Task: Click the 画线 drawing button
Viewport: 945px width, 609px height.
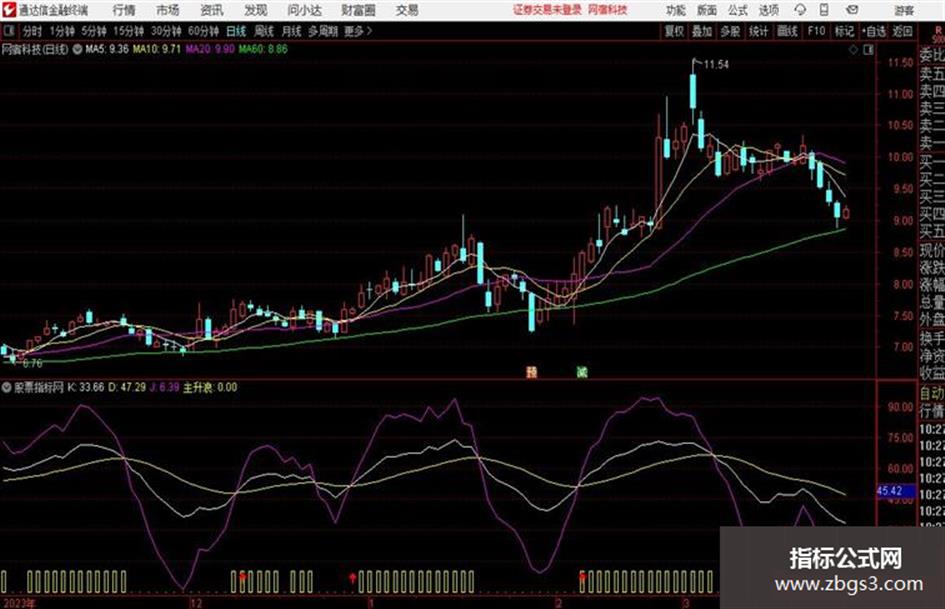Action: (x=787, y=31)
